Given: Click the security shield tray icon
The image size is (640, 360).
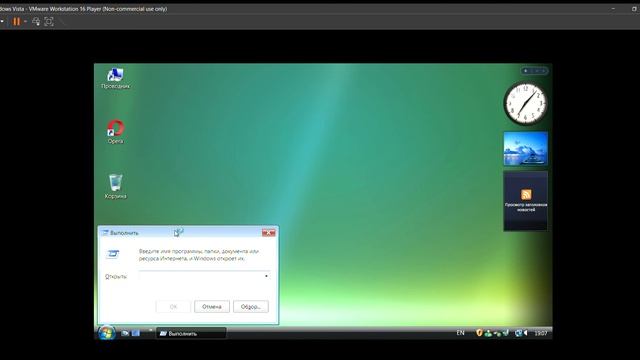Looking at the screenshot, I should (479, 333).
